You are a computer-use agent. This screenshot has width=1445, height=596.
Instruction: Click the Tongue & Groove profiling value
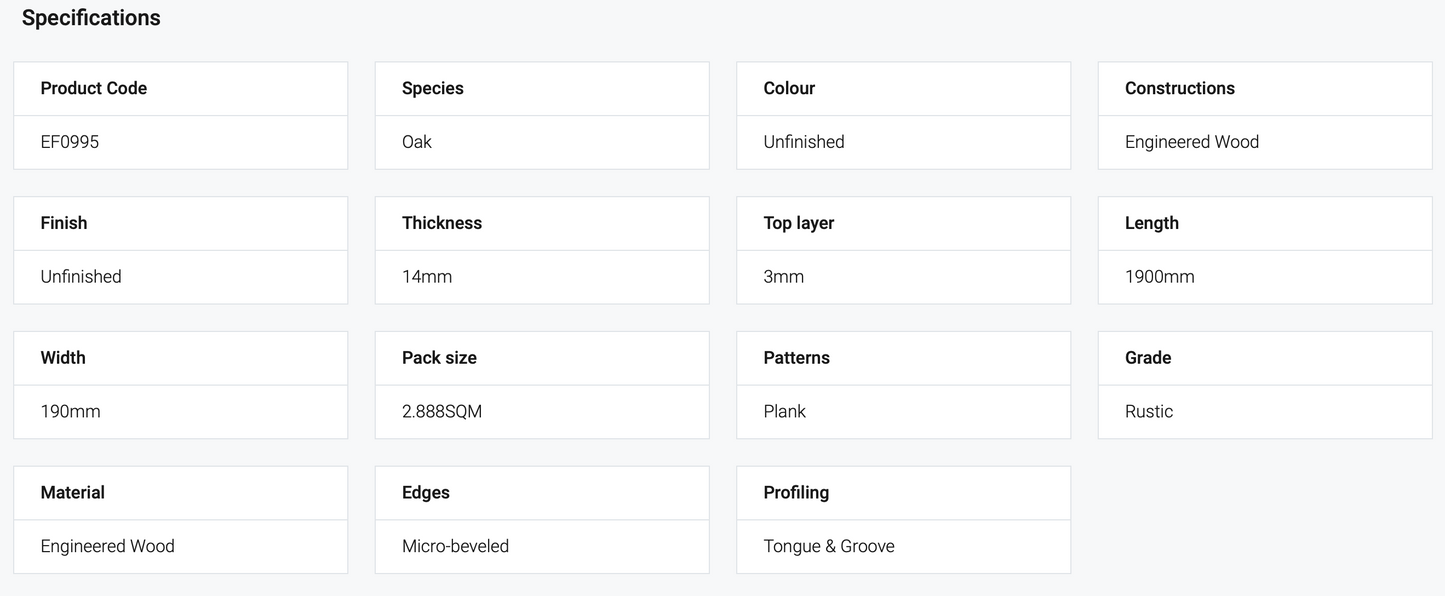[x=829, y=546]
